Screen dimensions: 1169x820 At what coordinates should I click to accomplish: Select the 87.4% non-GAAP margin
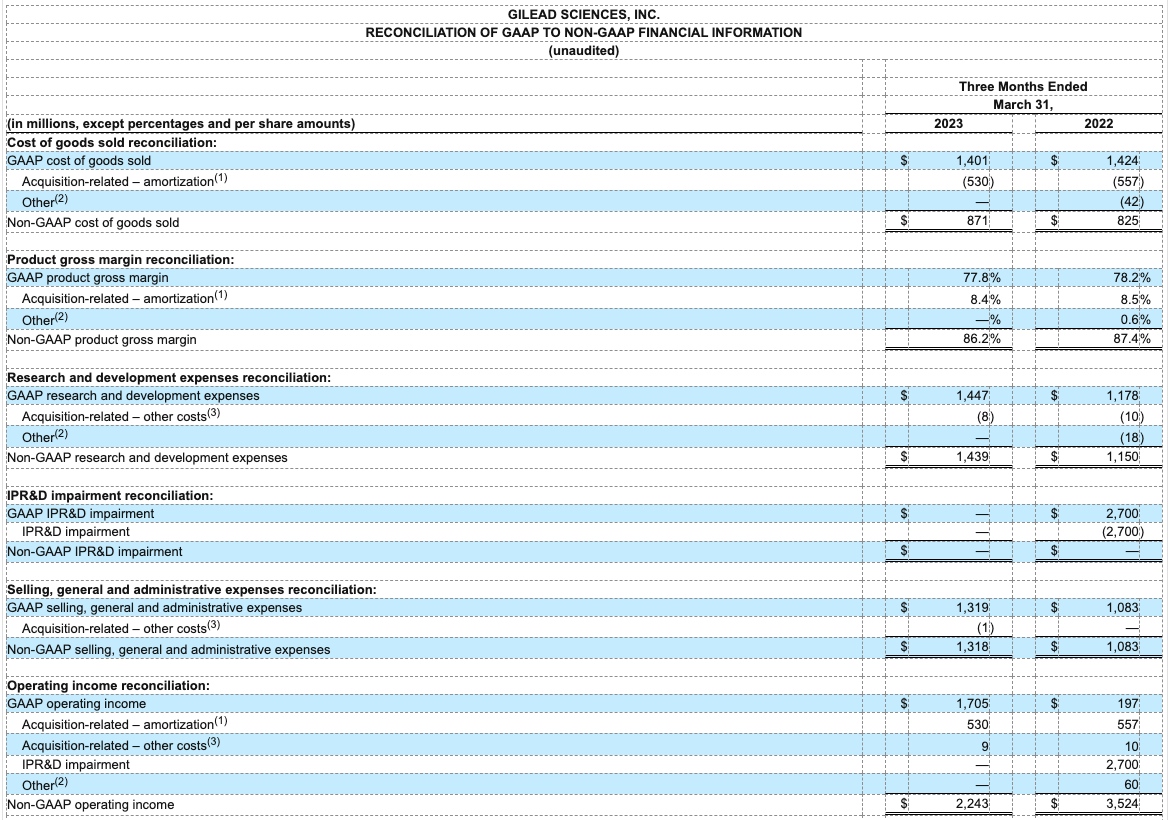point(1132,338)
